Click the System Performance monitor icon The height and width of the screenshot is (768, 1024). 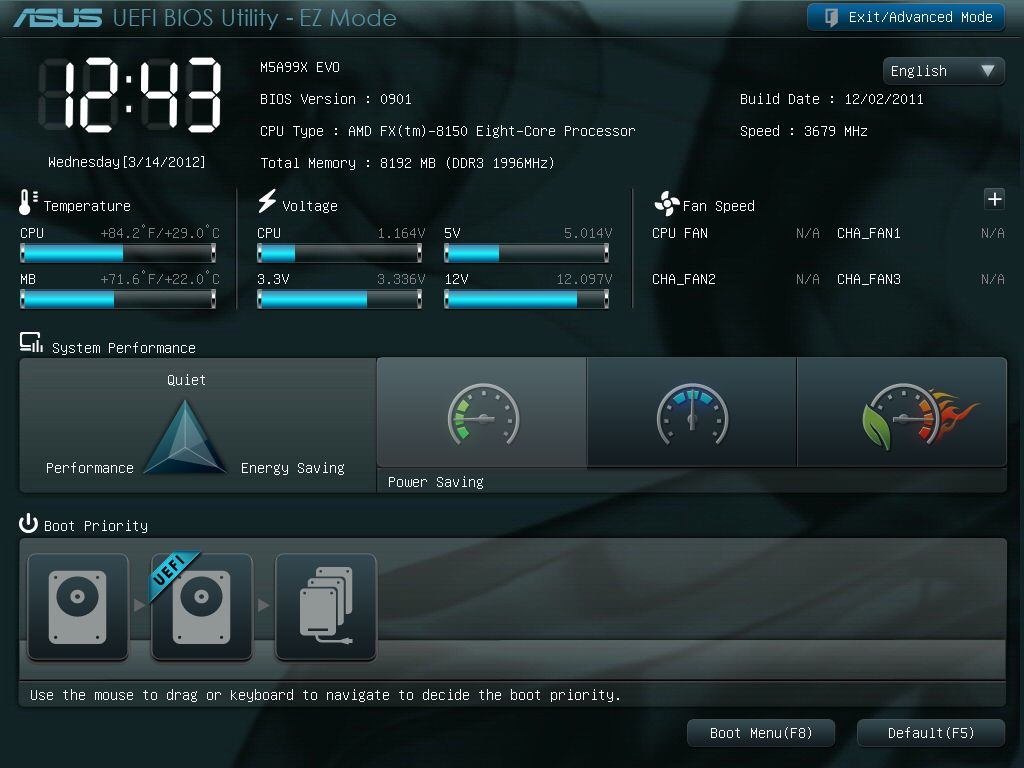[x=31, y=342]
